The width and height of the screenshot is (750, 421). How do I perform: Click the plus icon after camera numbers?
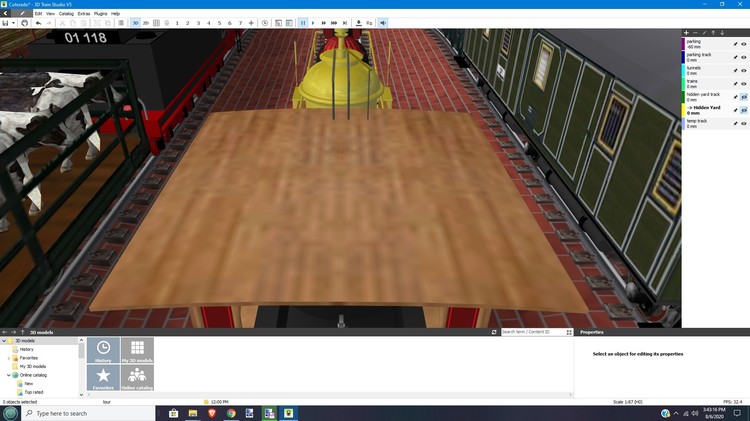pos(251,23)
